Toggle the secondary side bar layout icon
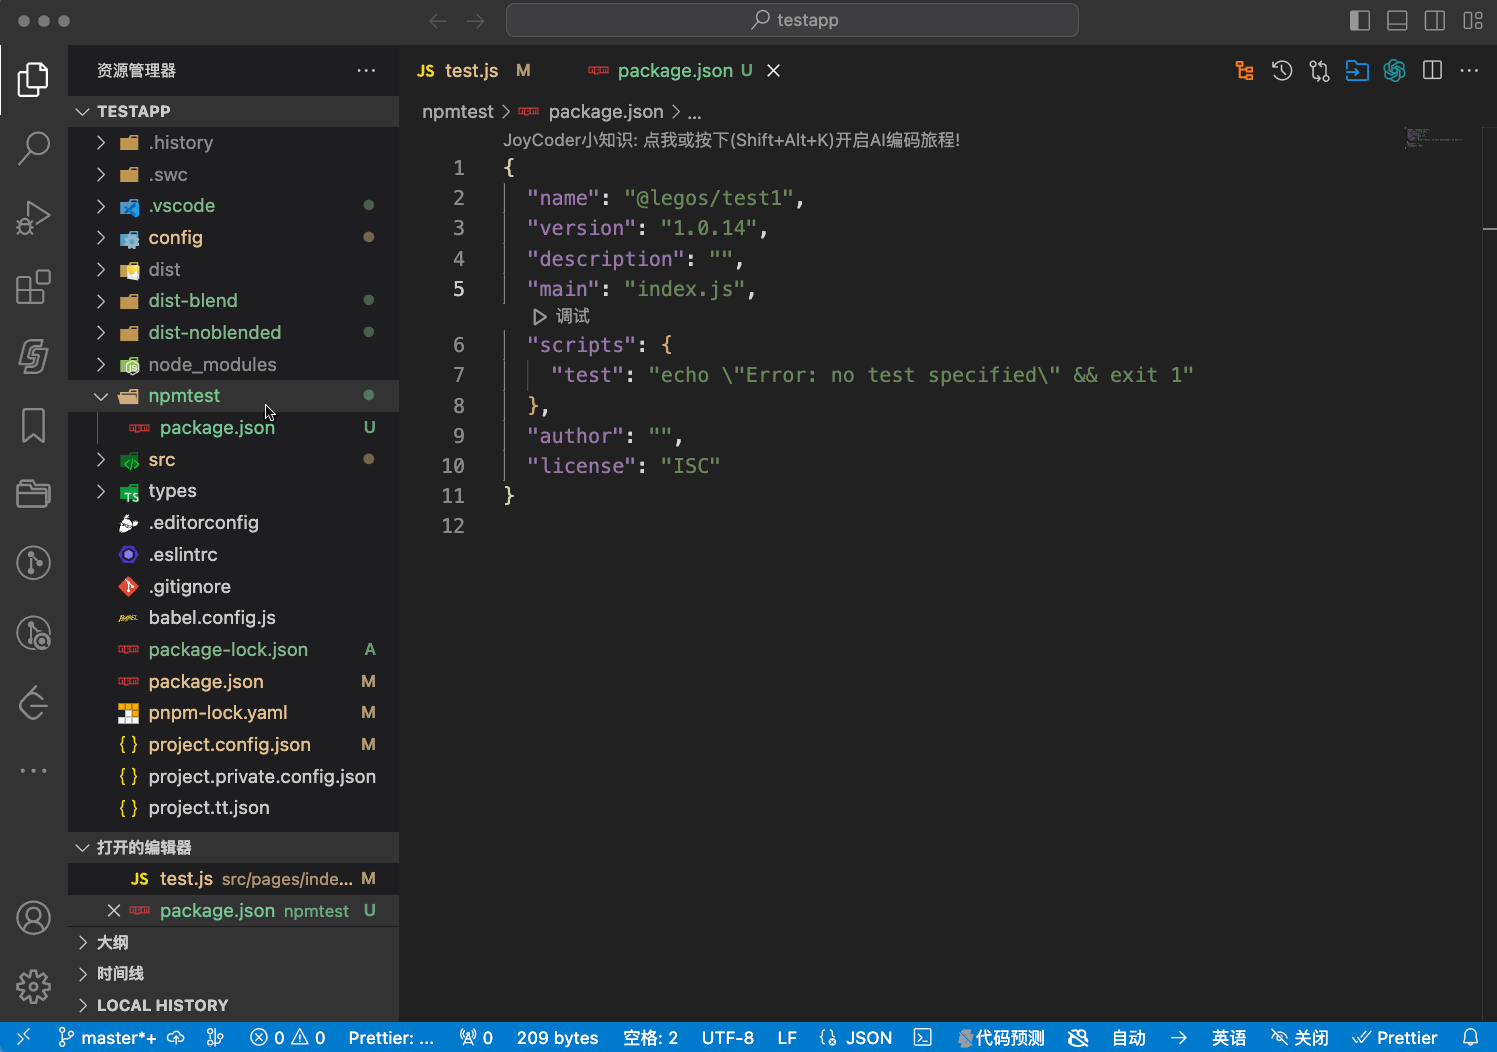Image resolution: width=1497 pixels, height=1052 pixels. 1434,20
